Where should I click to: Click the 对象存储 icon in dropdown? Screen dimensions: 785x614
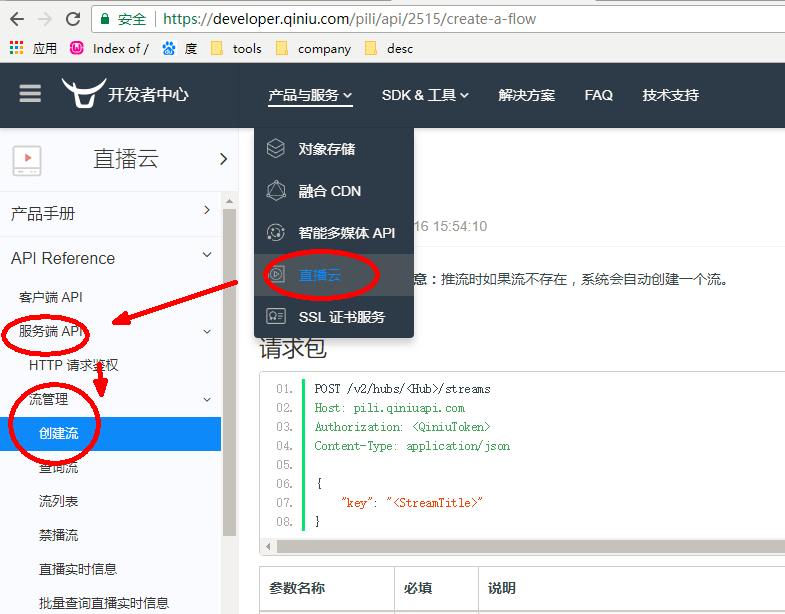click(x=276, y=149)
